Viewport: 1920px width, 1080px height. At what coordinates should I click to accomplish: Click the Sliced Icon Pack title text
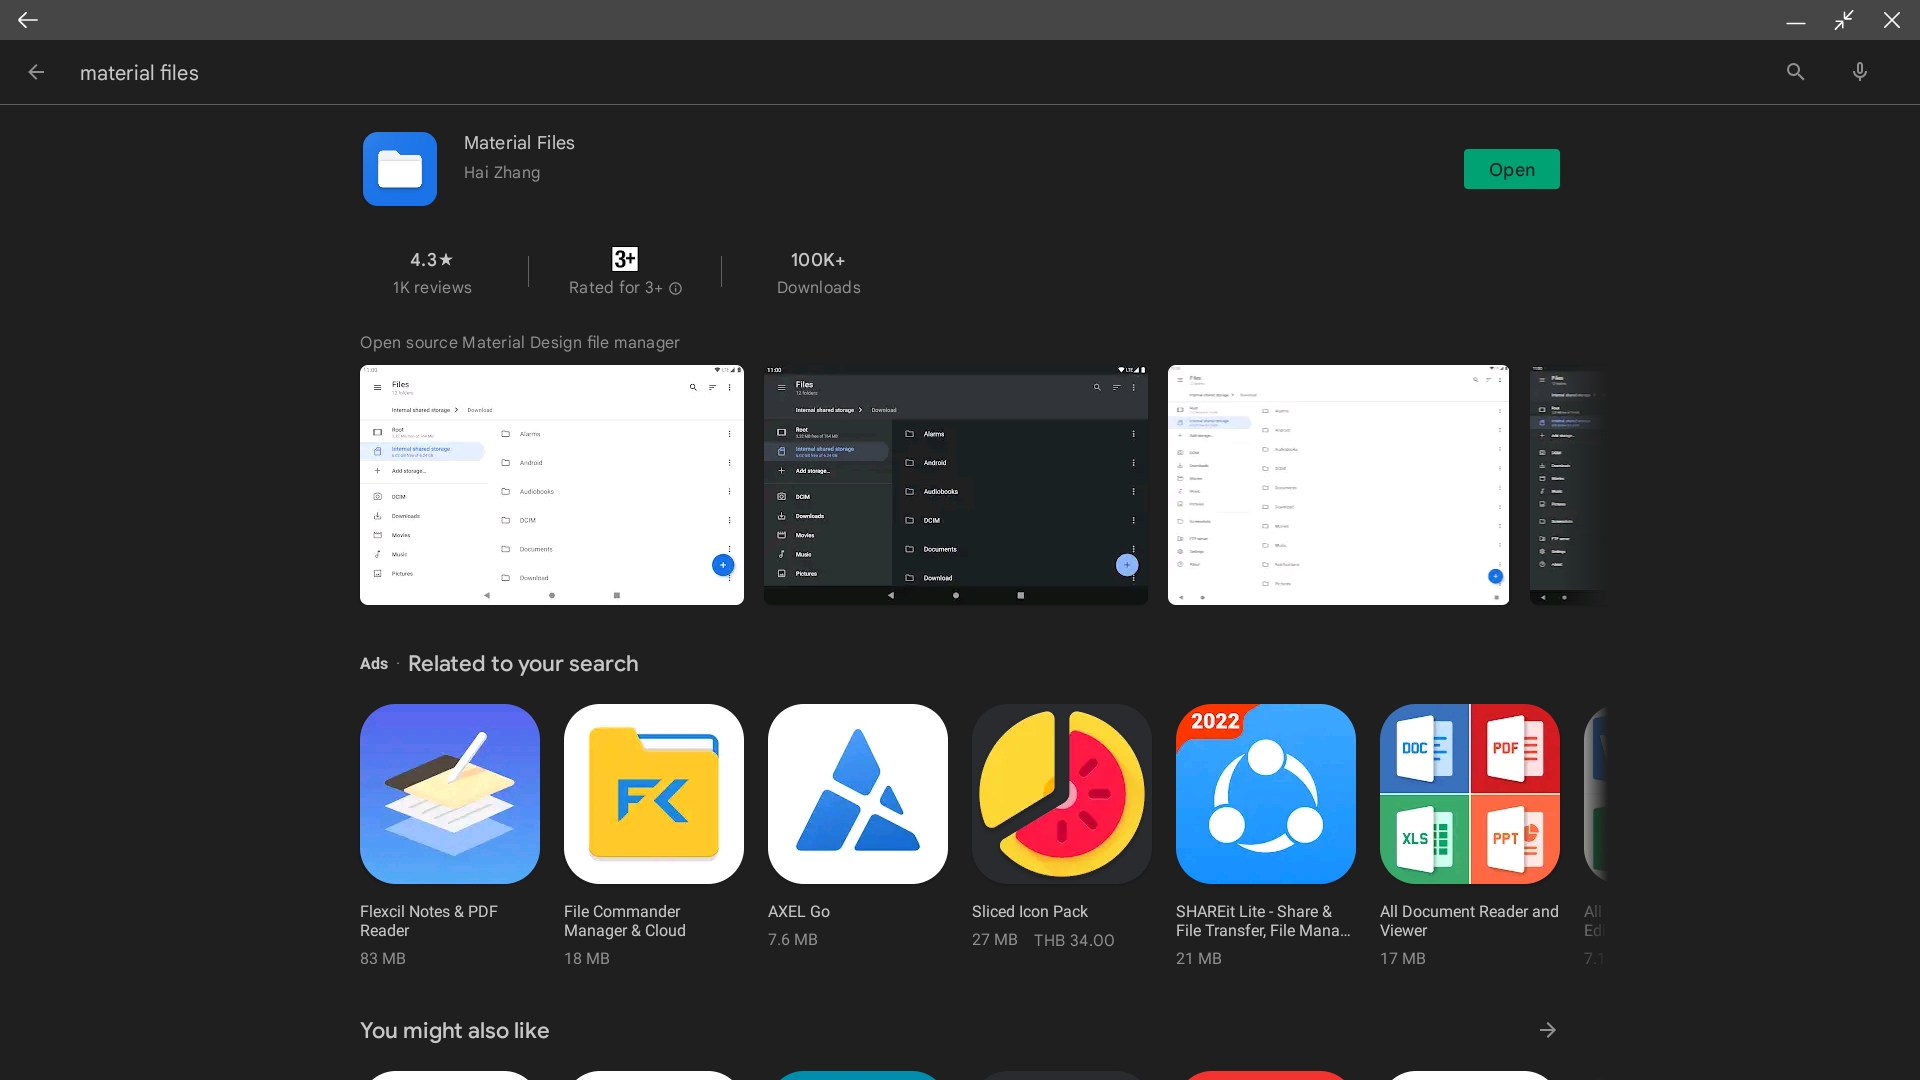tap(1030, 912)
